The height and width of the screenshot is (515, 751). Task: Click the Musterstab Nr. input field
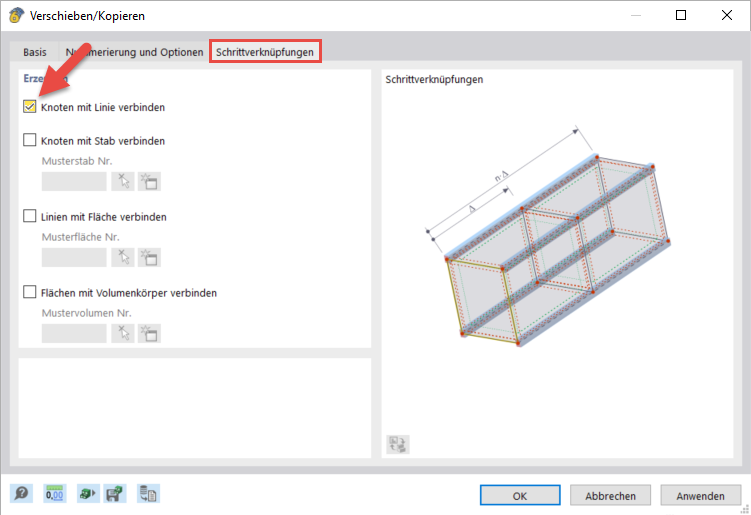(x=74, y=182)
